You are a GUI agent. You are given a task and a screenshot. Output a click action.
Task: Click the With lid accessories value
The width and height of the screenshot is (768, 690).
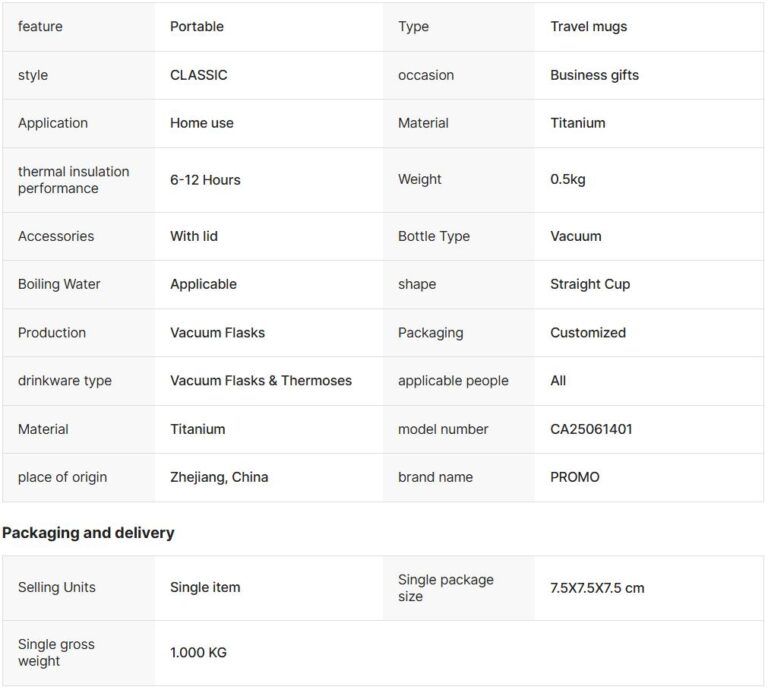[193, 236]
